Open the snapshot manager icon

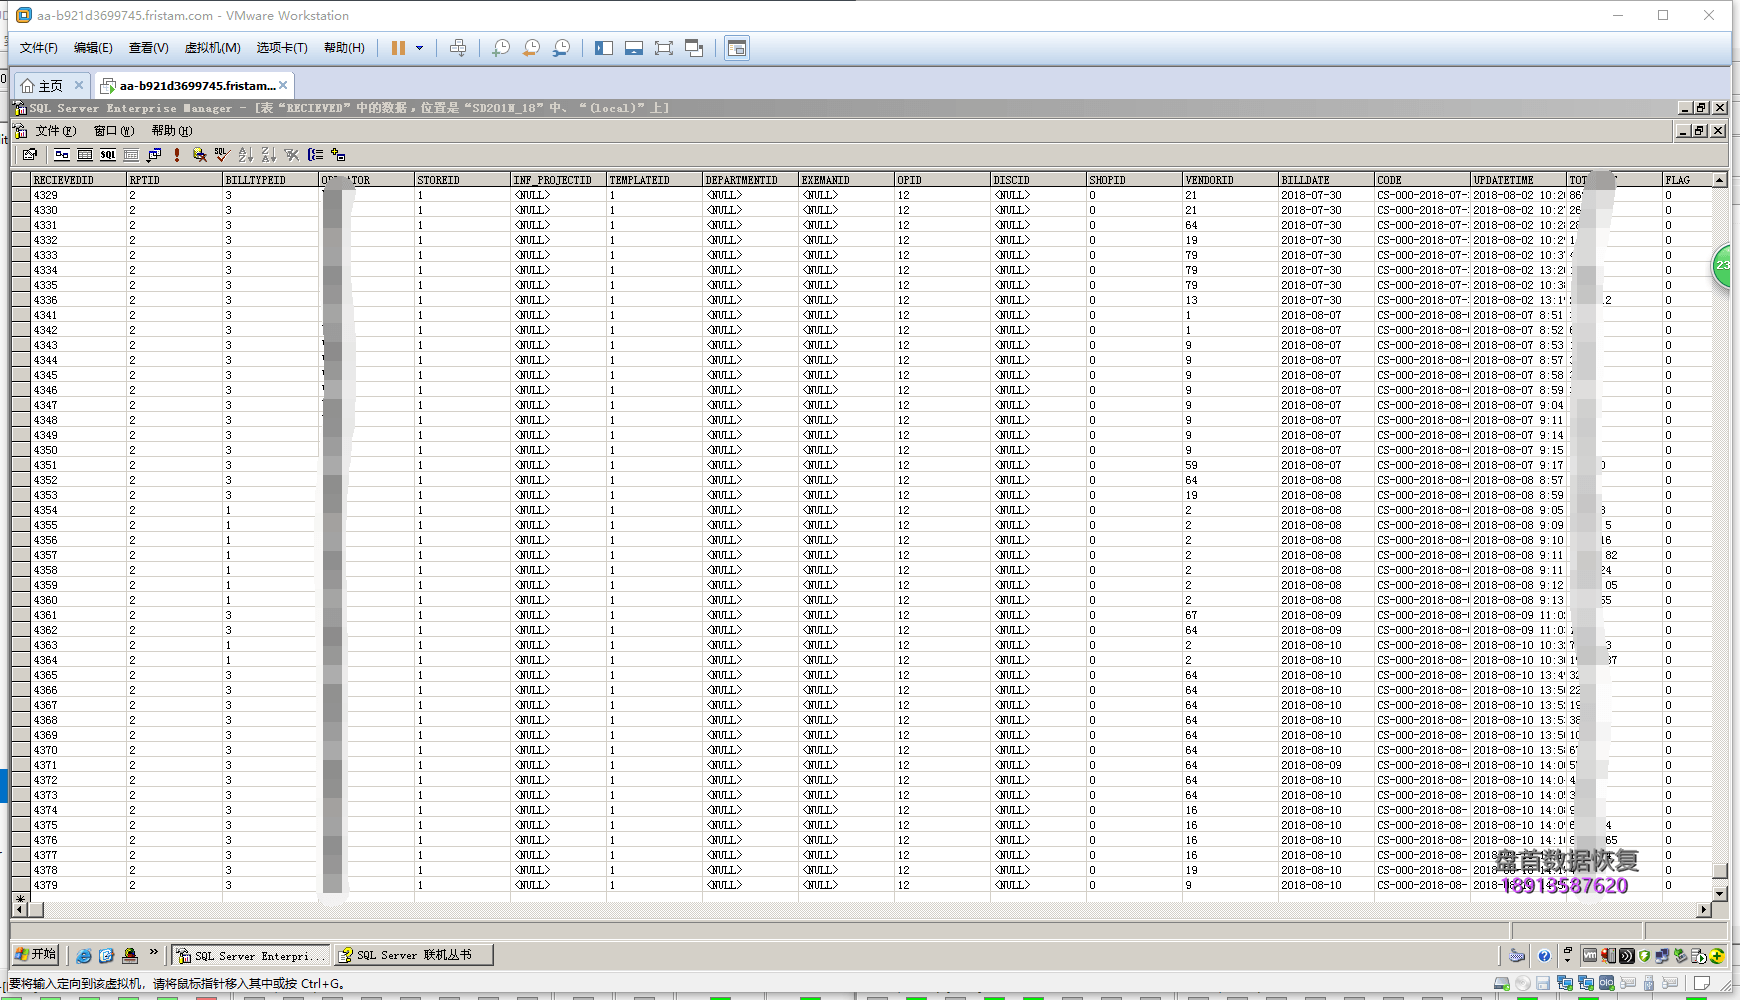(561, 48)
